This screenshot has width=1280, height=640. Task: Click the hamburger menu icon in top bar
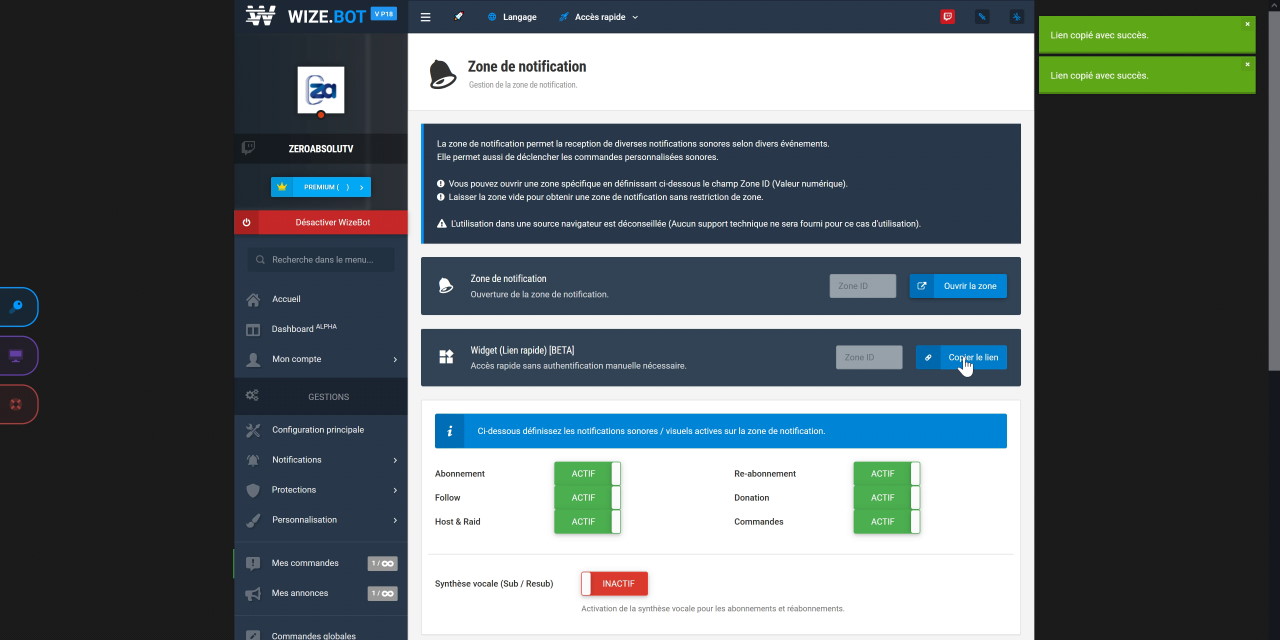pos(425,17)
